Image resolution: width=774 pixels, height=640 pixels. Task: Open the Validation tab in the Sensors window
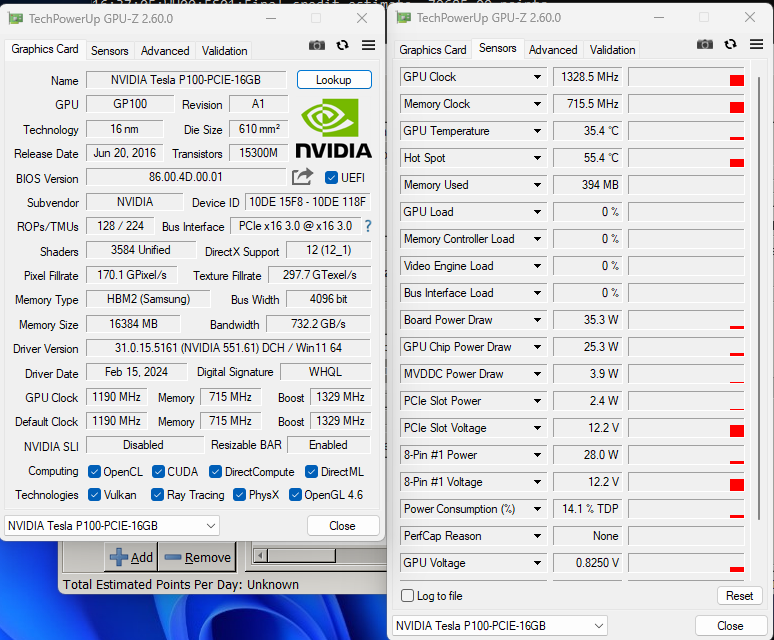tap(612, 50)
